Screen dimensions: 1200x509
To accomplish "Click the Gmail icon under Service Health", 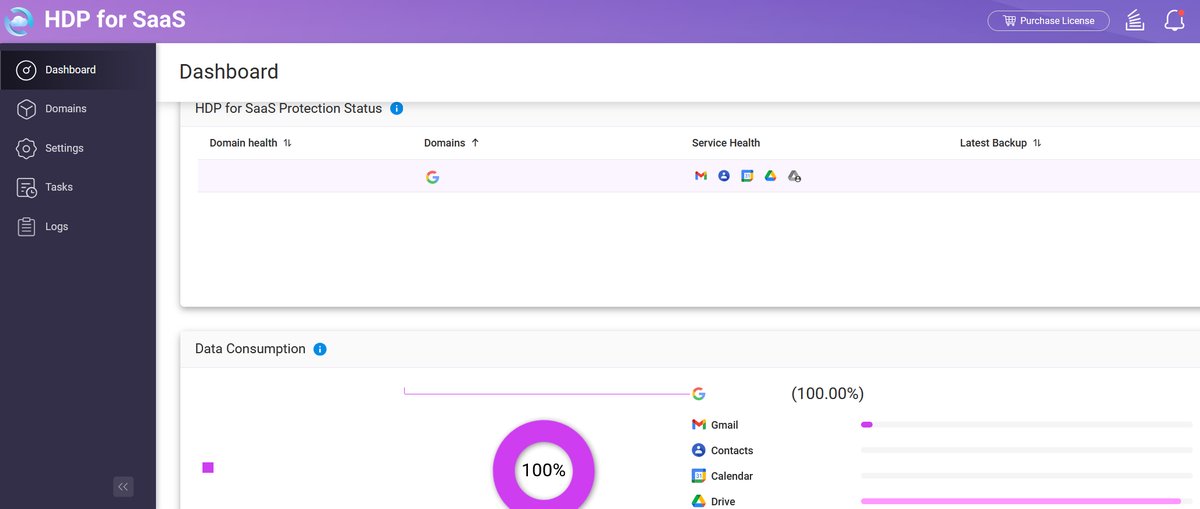I will (701, 176).
